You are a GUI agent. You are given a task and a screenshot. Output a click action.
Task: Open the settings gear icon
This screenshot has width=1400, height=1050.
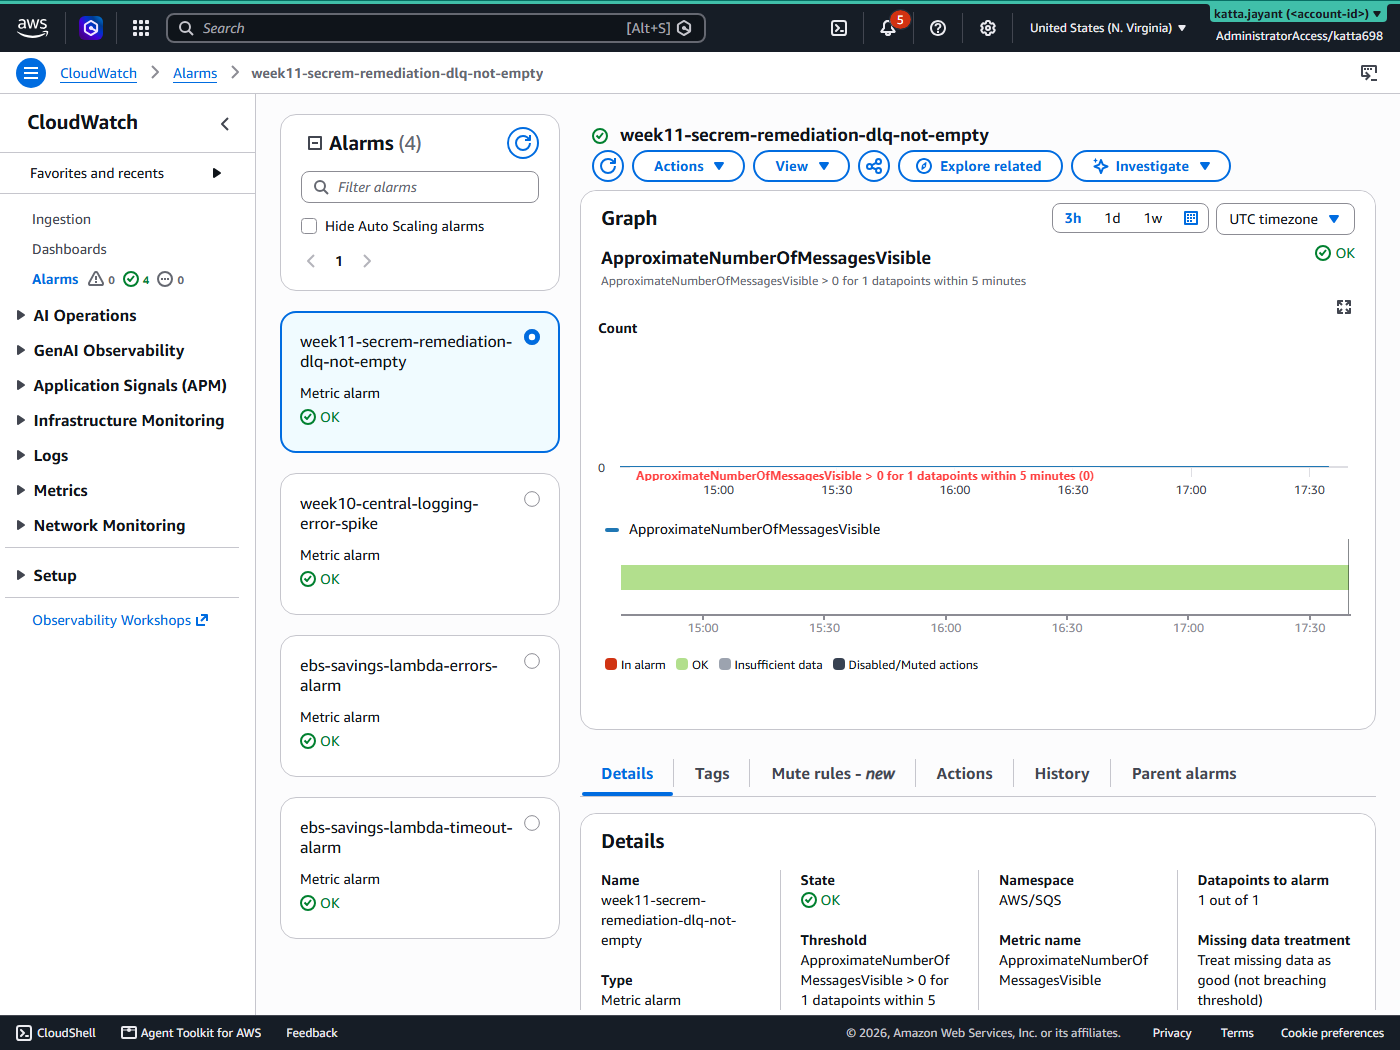coord(988,28)
